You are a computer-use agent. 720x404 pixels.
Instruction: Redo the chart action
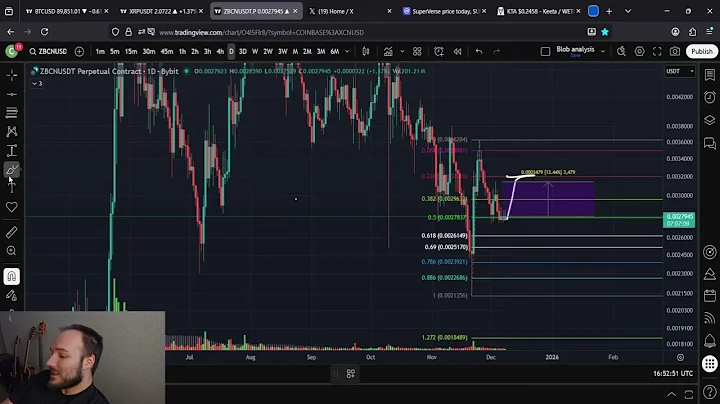496,51
